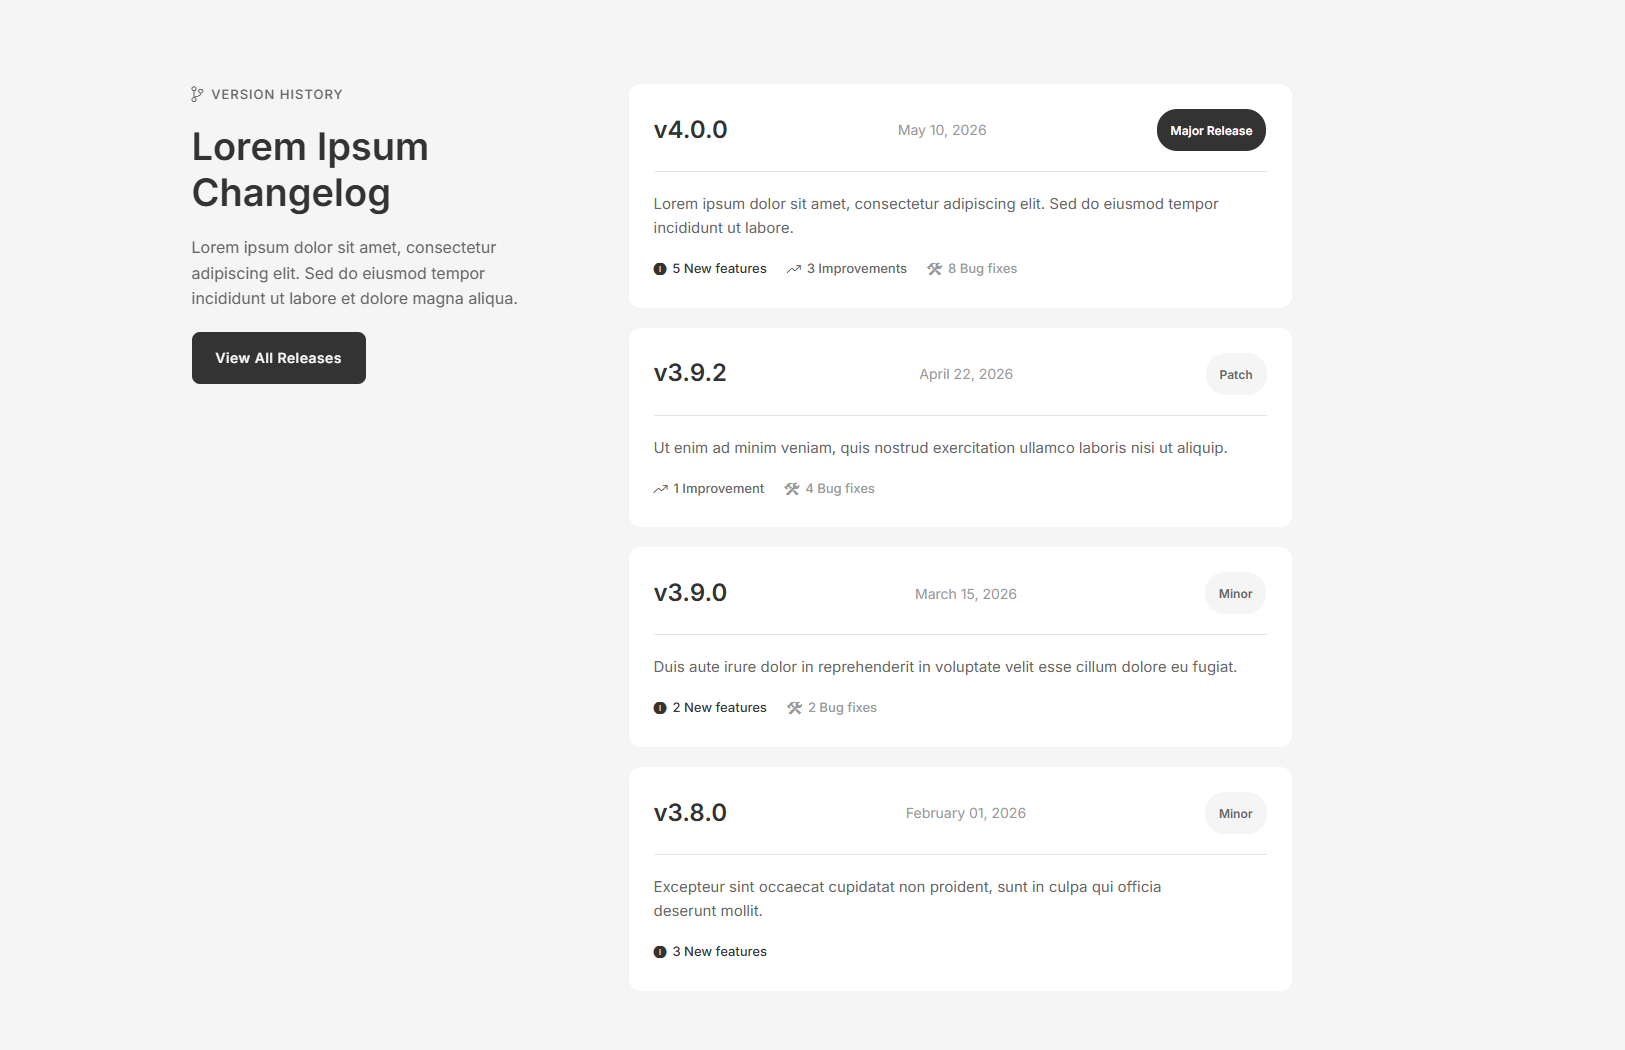Click the v3.9.2 improvement trend icon
This screenshot has height=1050, width=1625.
(661, 489)
